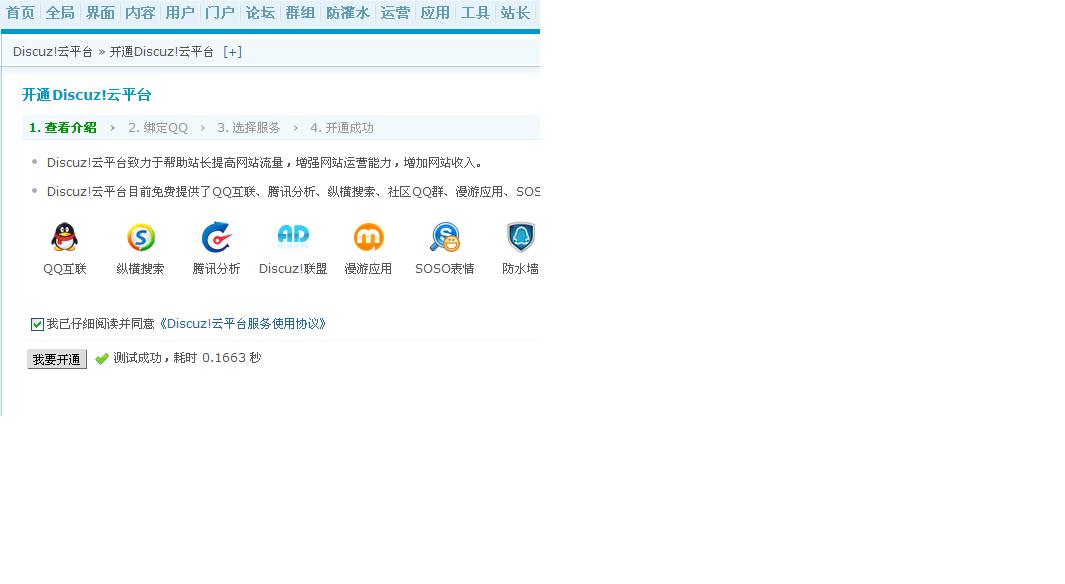Click the QQ互联 label

[x=65, y=269]
